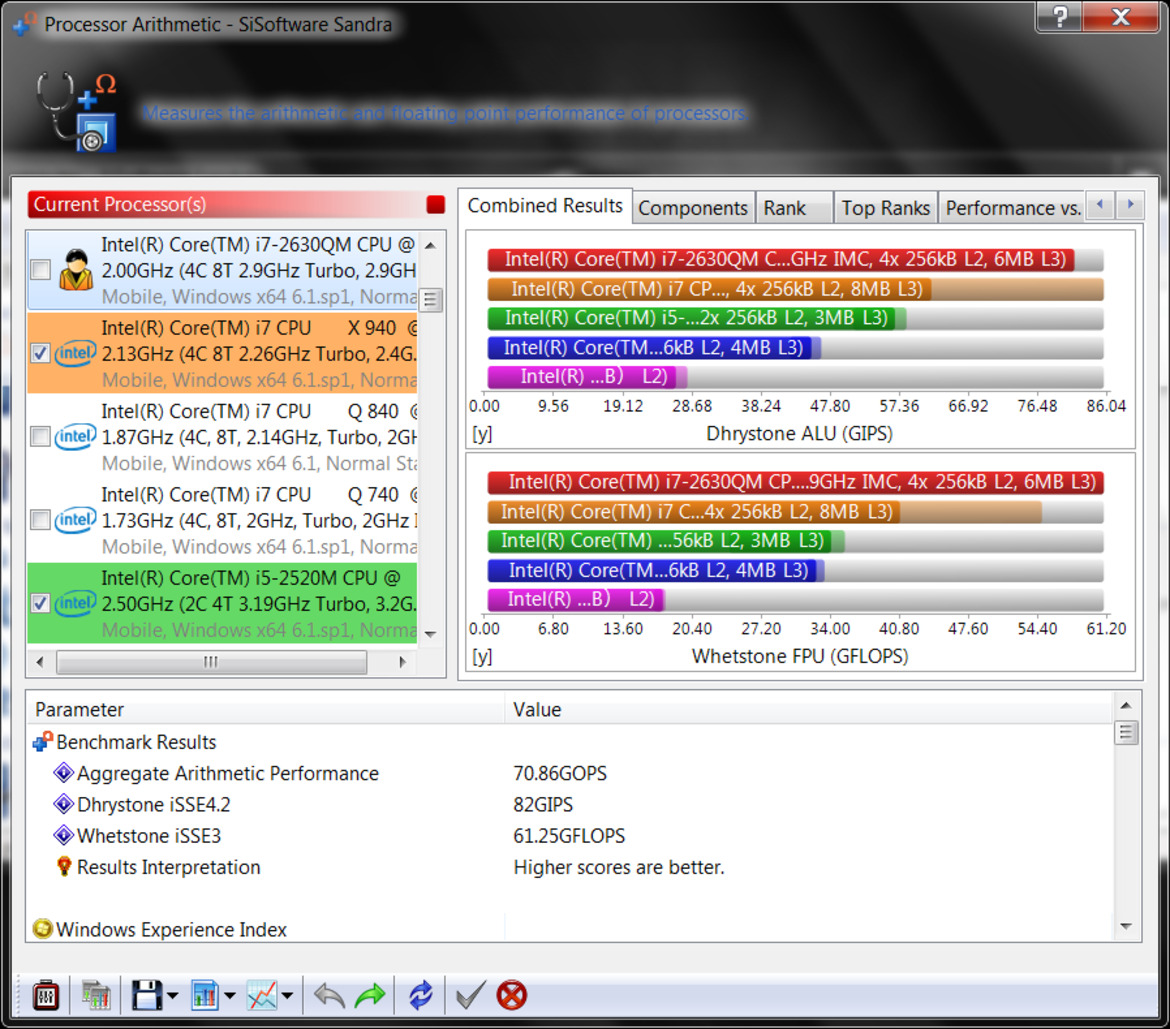Image resolution: width=1170 pixels, height=1029 pixels.
Task: Open the save icon dropdown arrow
Action: 173,995
